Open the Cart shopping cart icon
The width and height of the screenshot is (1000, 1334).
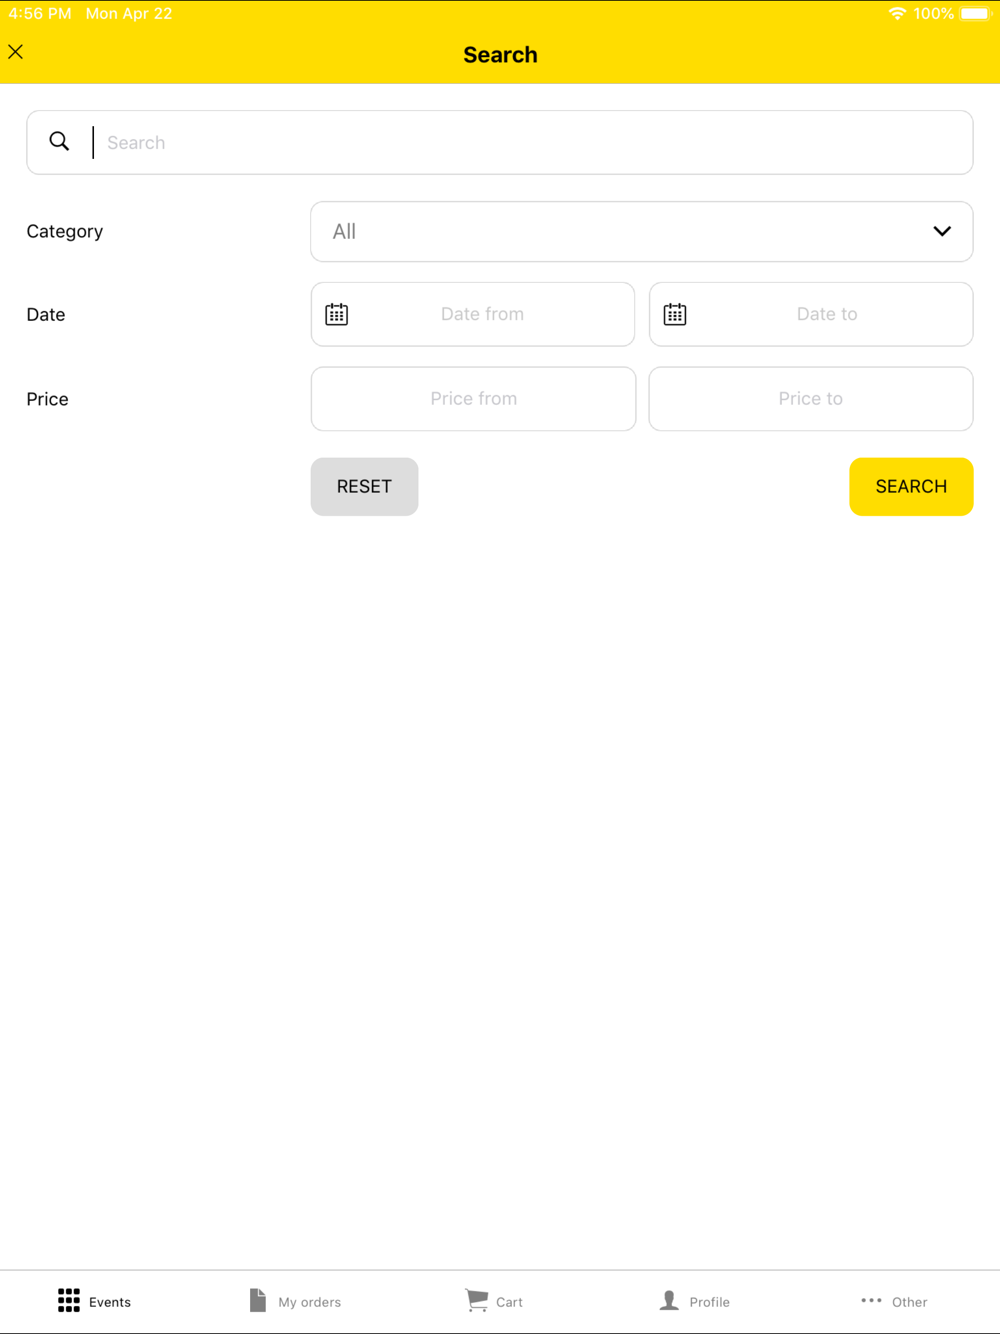click(477, 1300)
